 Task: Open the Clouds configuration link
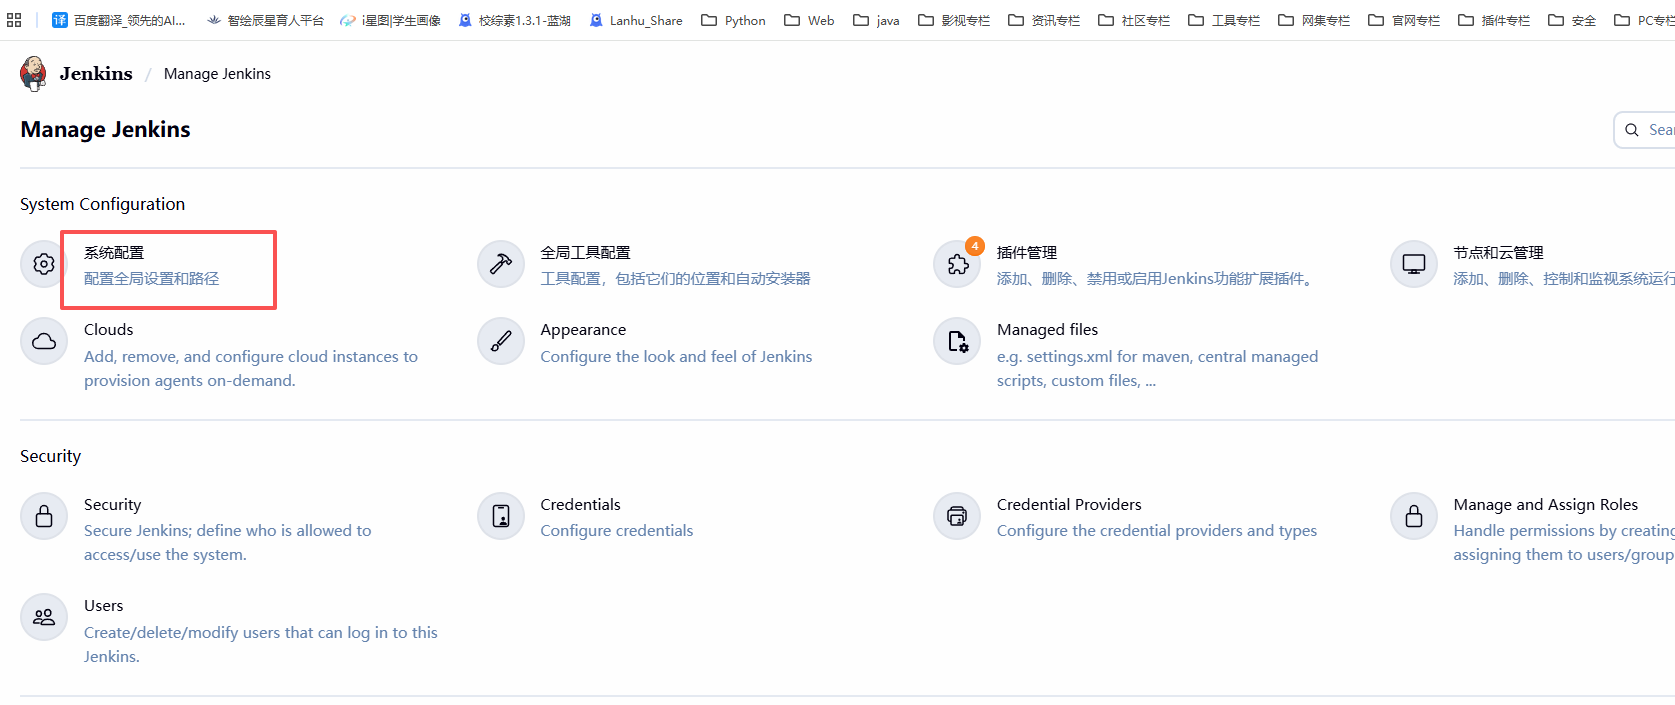[109, 330]
